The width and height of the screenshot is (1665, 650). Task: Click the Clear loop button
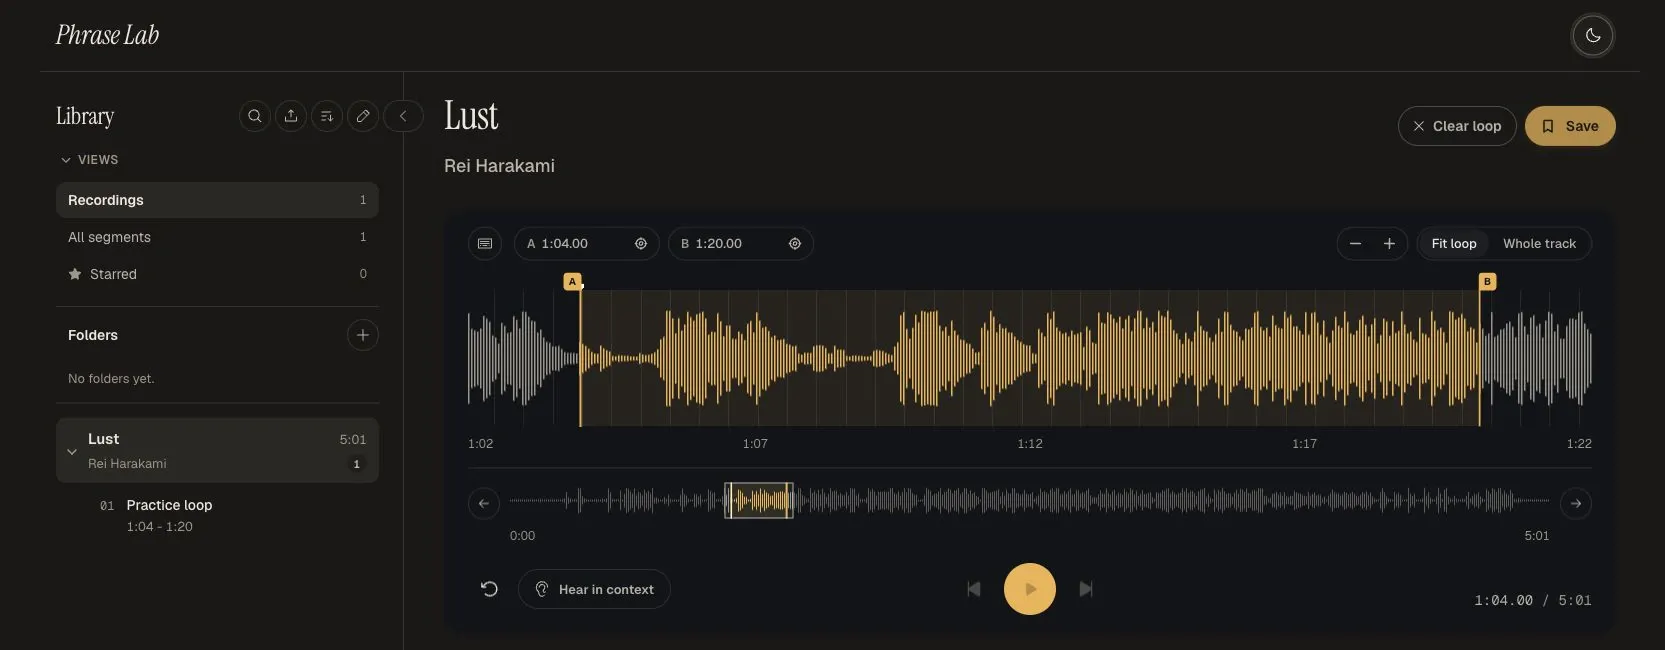pos(1457,126)
